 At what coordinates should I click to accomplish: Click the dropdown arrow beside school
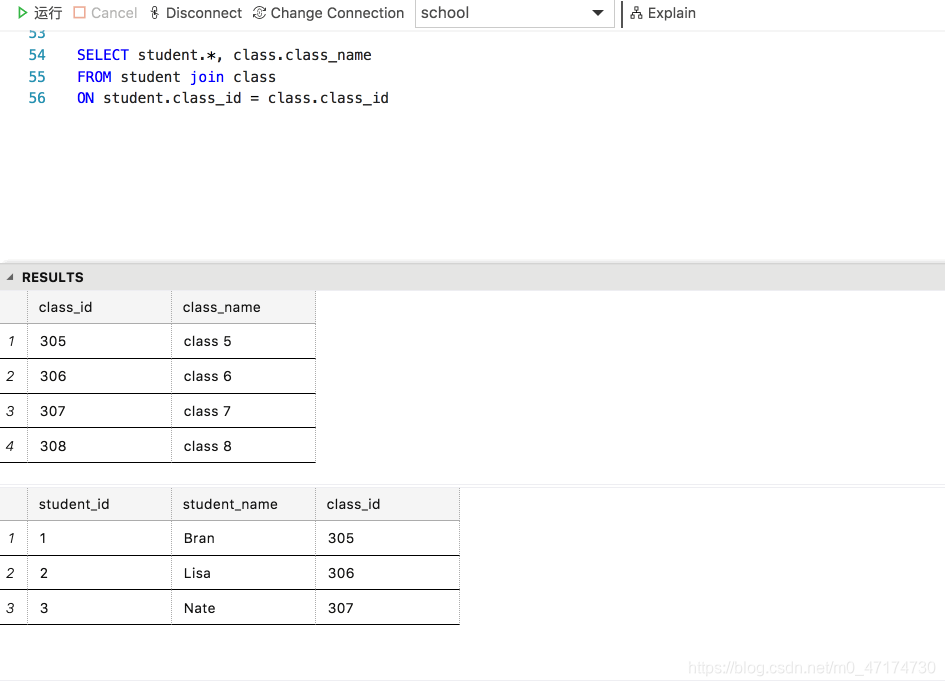(x=597, y=13)
